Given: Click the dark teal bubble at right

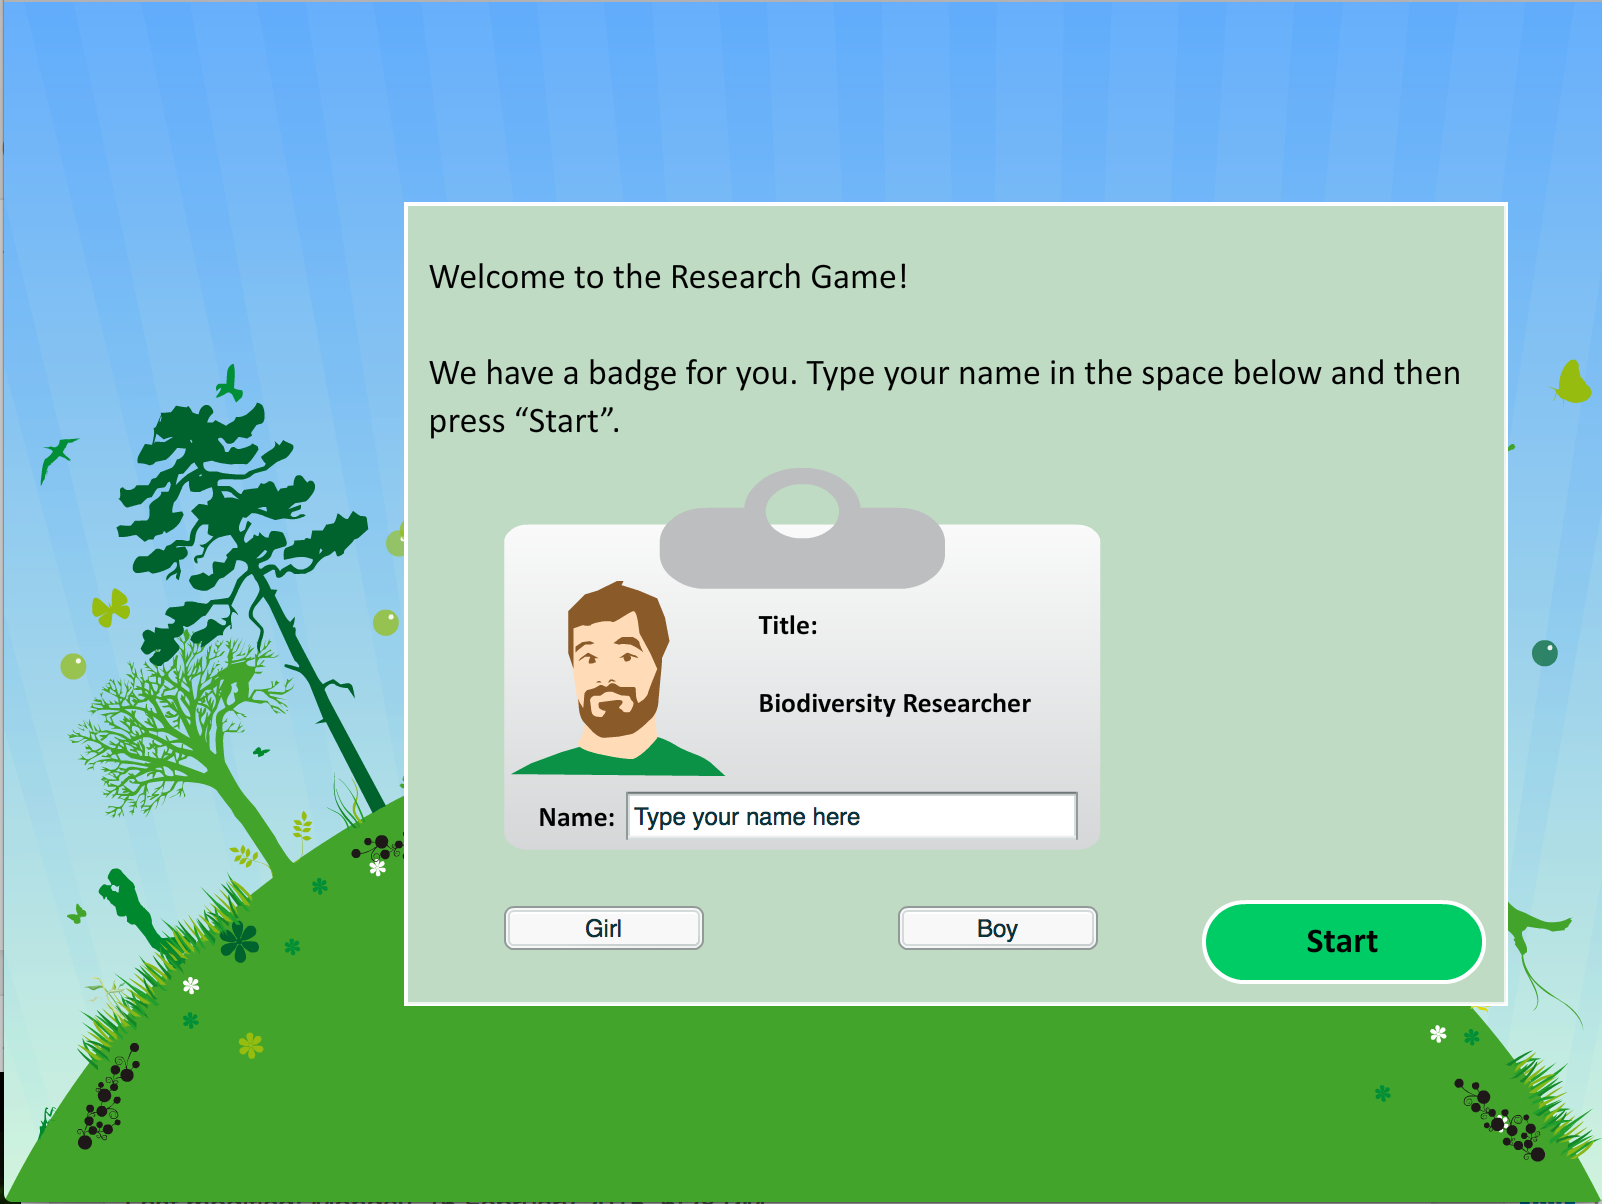Looking at the screenshot, I should coord(1544,654).
